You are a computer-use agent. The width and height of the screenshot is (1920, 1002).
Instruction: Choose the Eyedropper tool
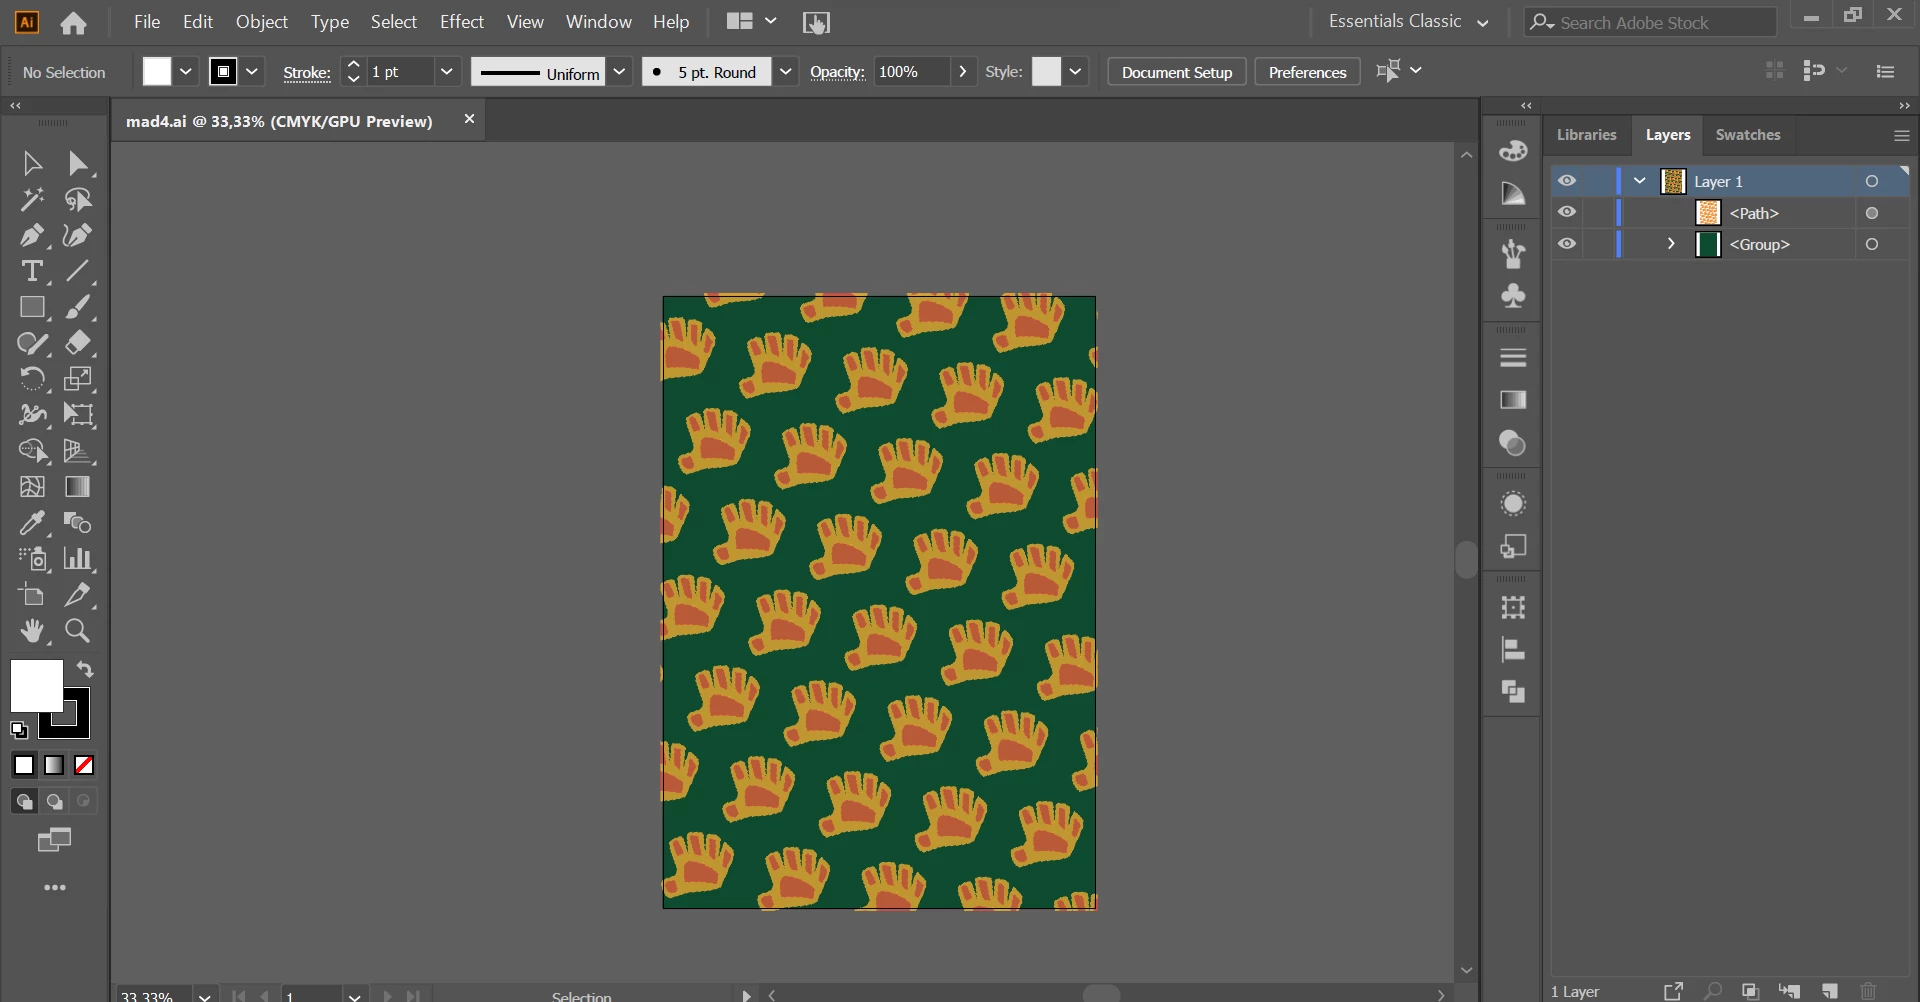pyautogui.click(x=32, y=523)
